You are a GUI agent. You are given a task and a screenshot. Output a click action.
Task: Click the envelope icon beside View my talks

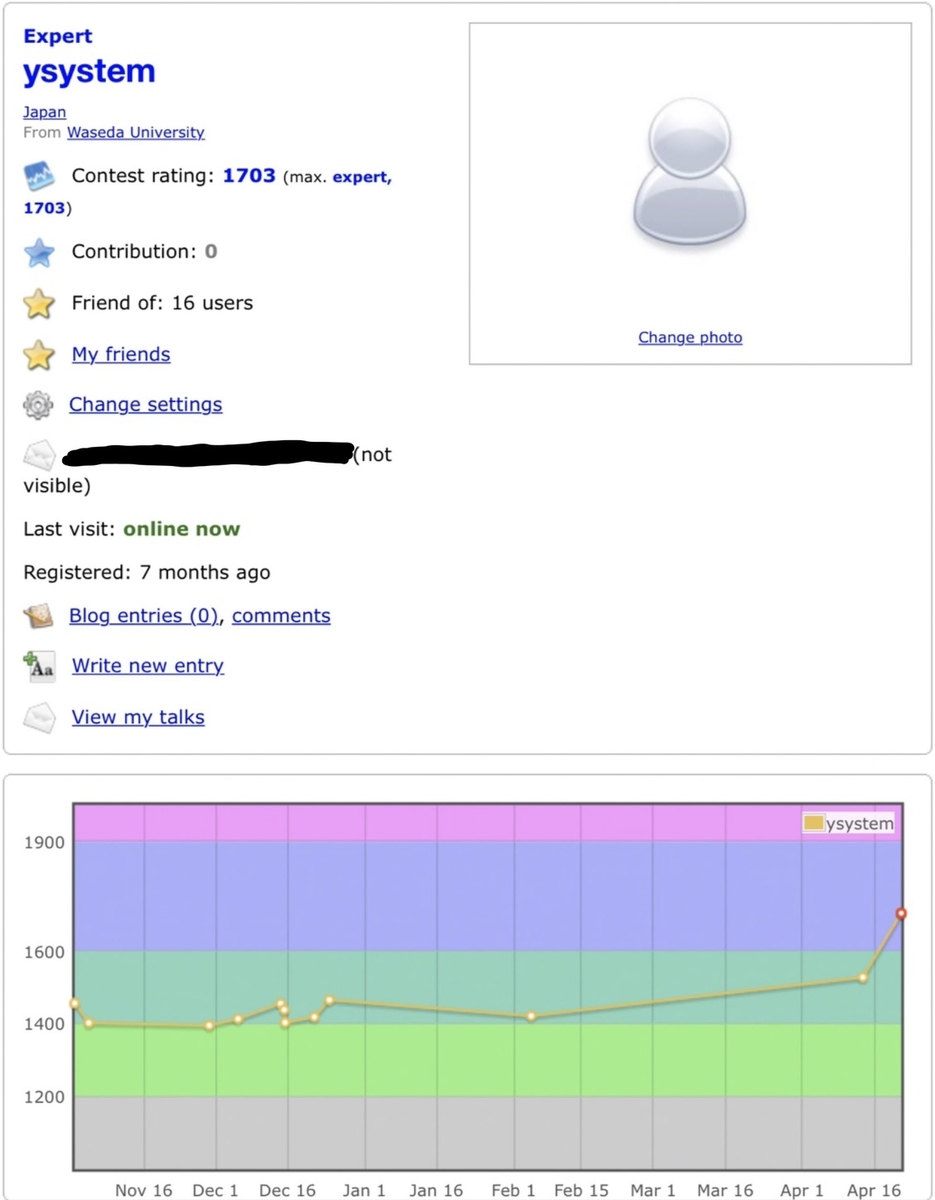tap(38, 718)
